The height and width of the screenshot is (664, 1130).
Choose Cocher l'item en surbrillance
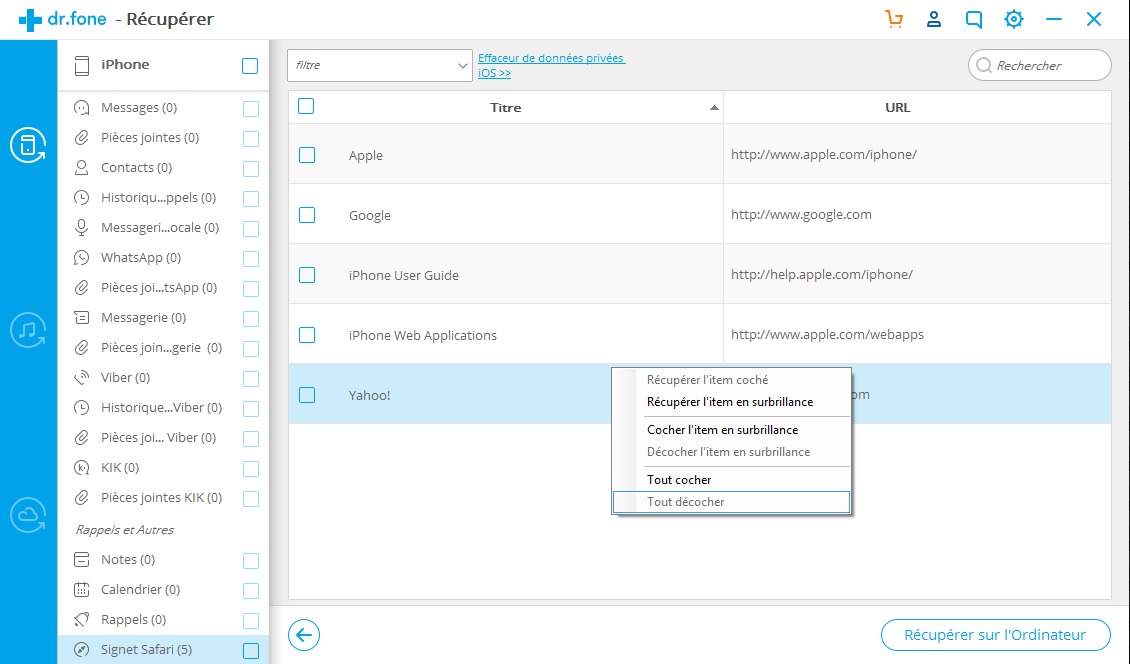723,430
